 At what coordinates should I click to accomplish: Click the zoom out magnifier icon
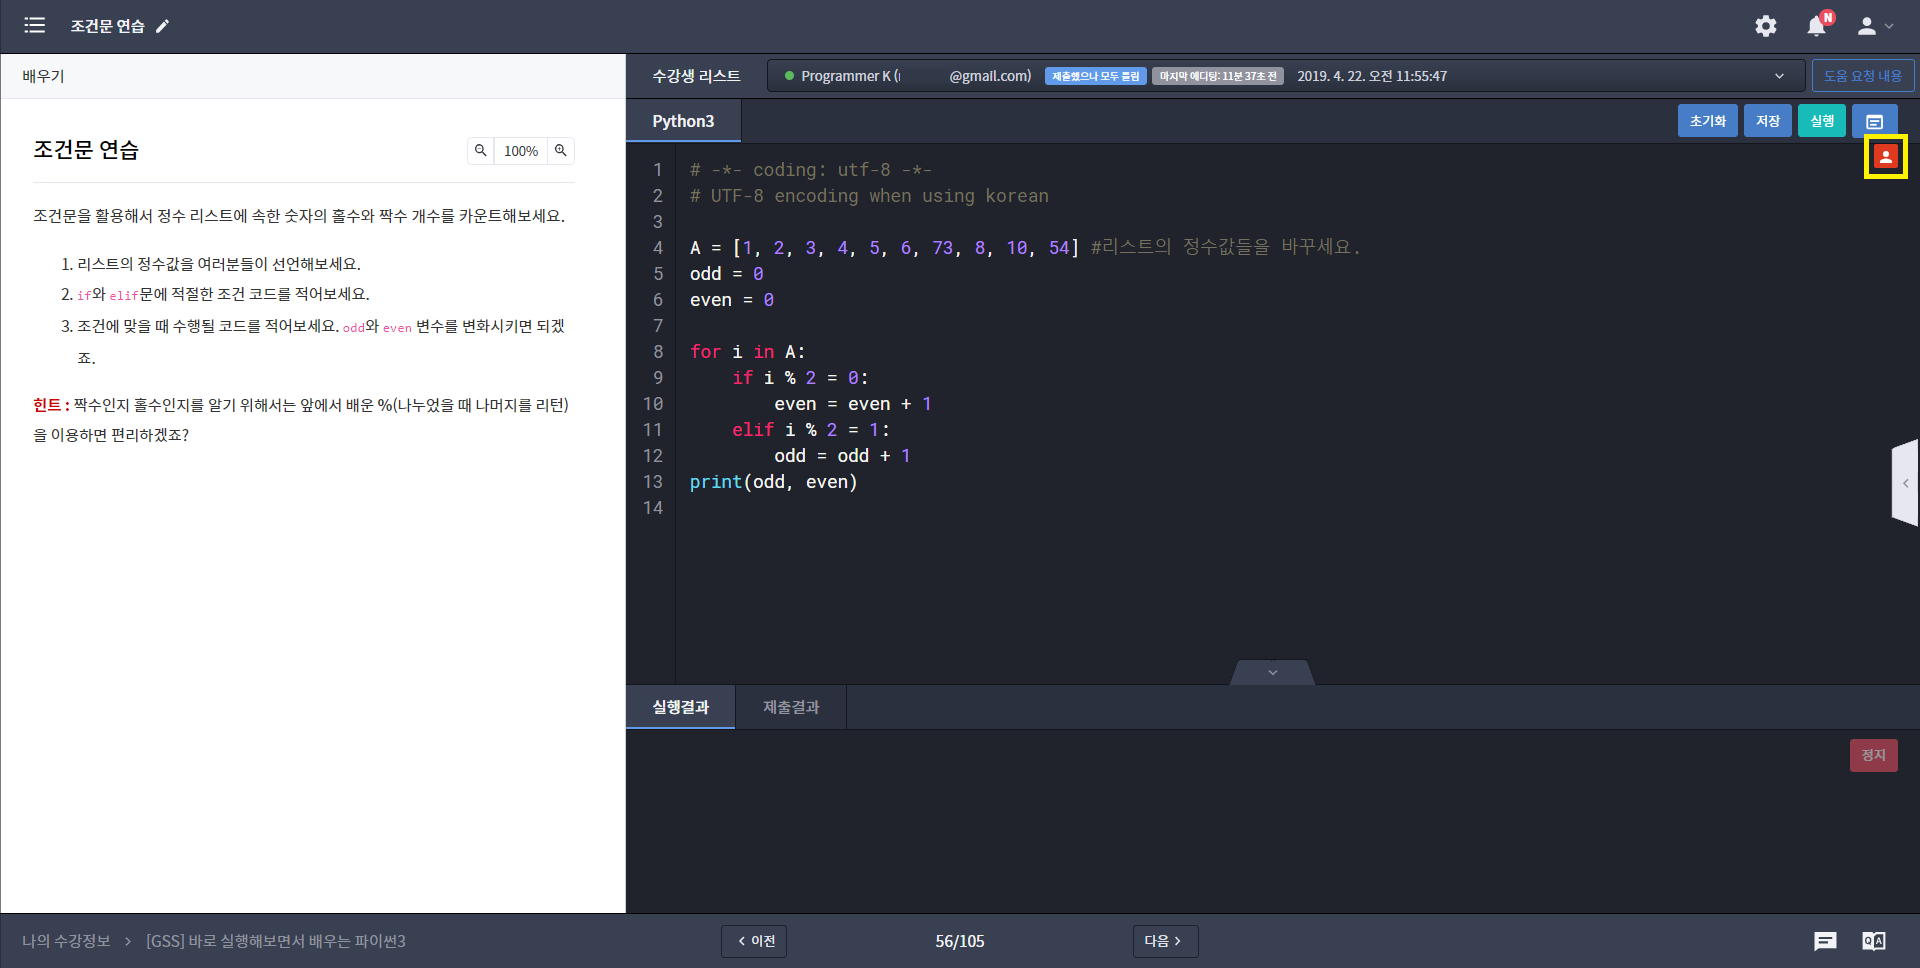click(481, 151)
